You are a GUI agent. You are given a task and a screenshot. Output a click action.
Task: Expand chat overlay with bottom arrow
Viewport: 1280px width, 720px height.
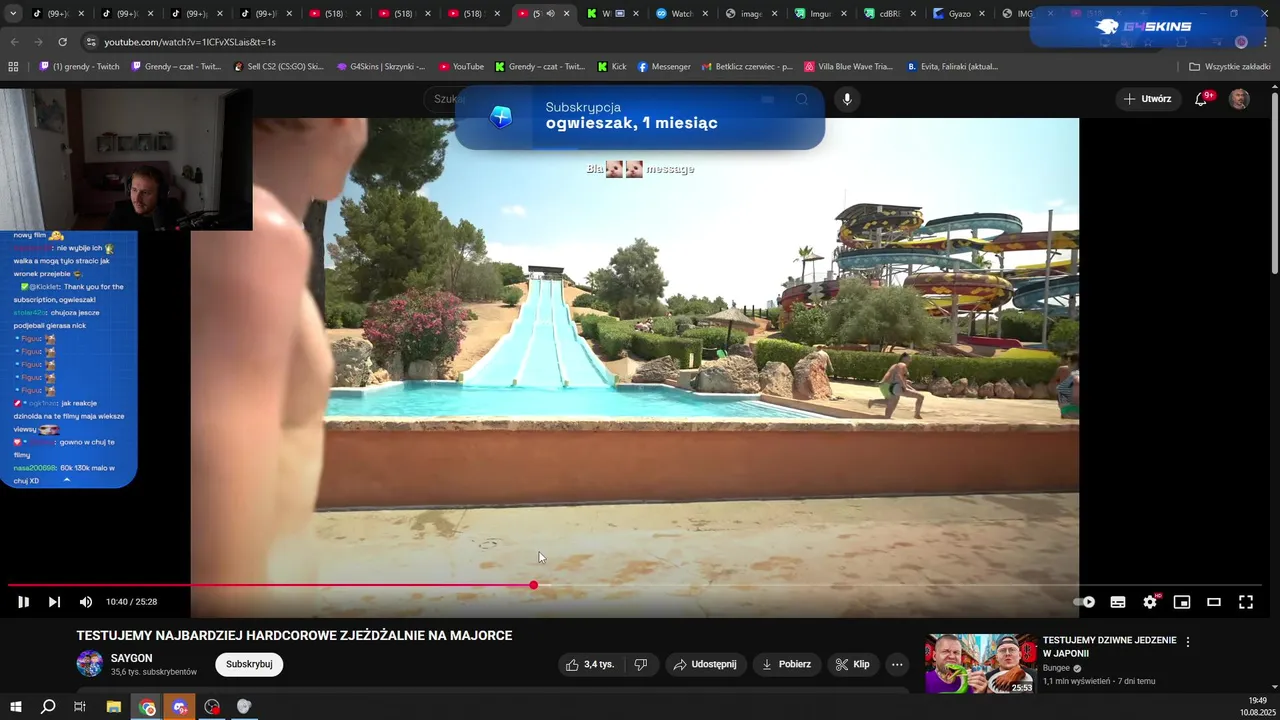pos(67,480)
